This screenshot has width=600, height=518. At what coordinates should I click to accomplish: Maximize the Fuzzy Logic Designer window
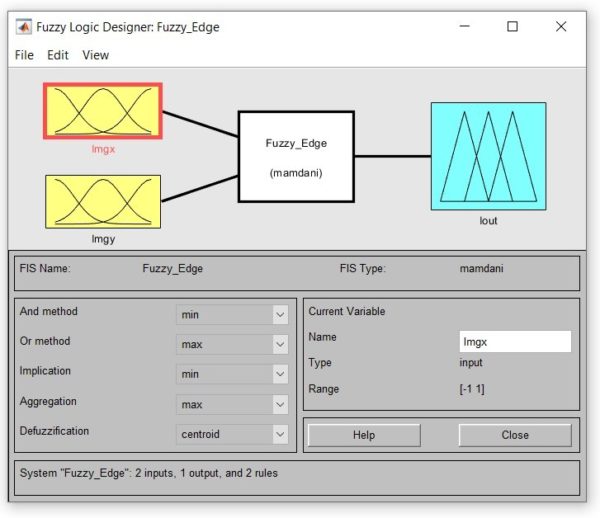point(512,27)
